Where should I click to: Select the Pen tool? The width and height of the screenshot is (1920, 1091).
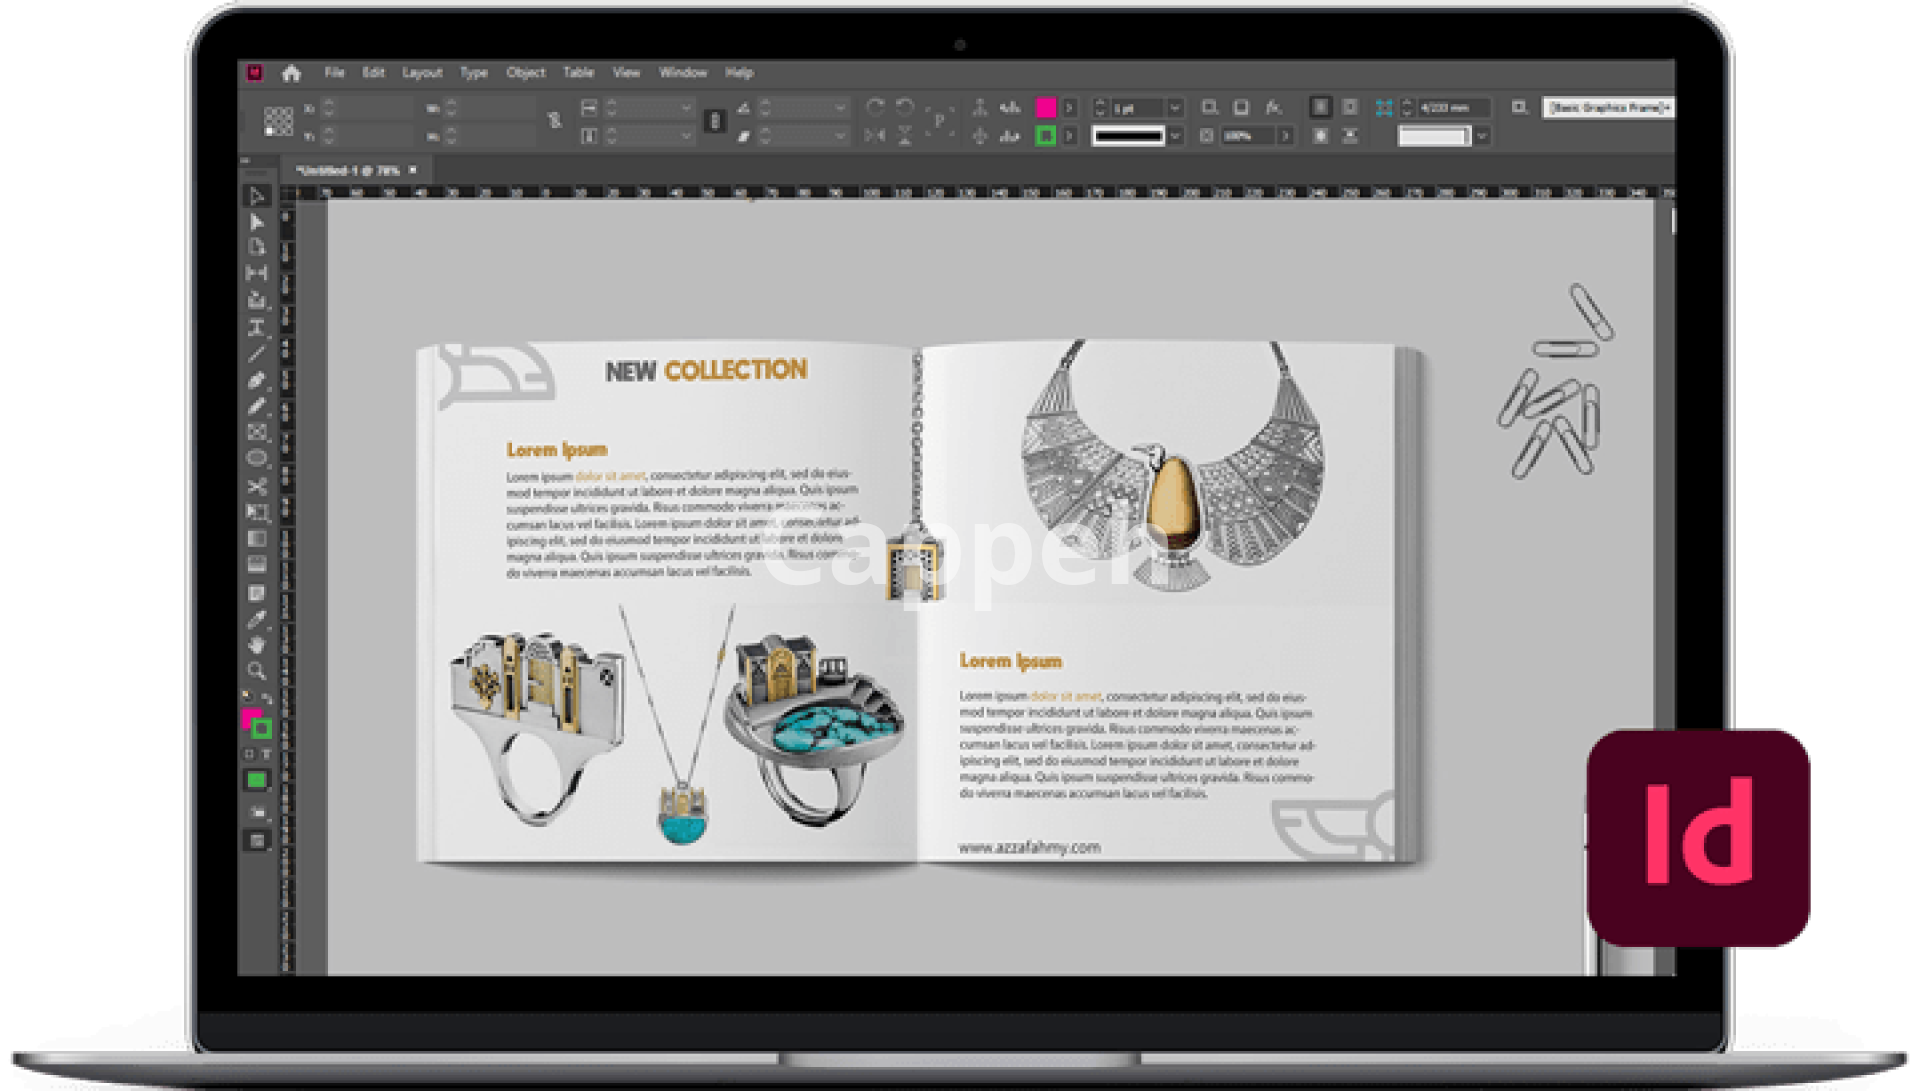[x=257, y=380]
